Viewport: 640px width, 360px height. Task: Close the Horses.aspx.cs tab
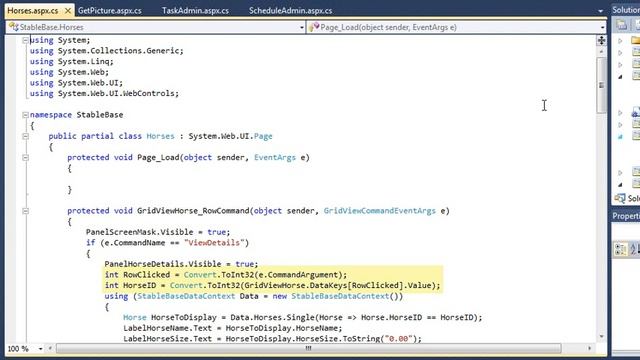(69, 11)
